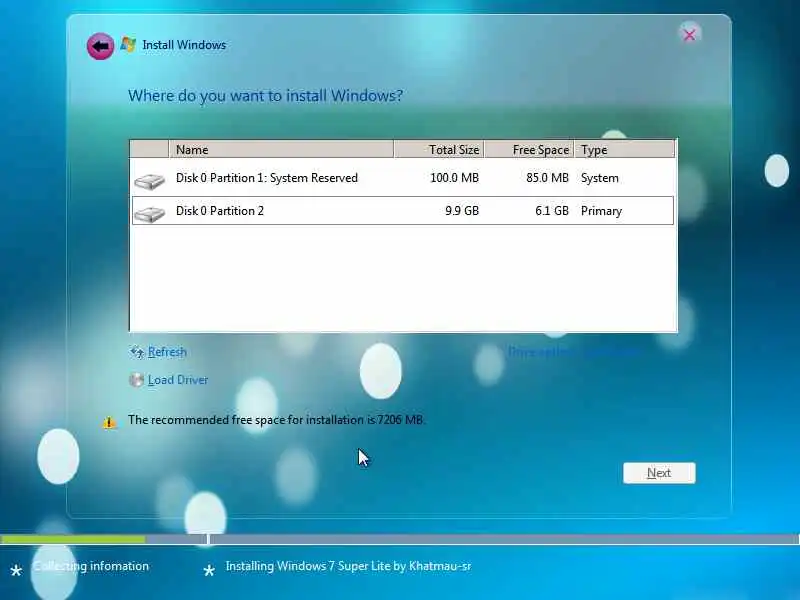Image resolution: width=800 pixels, height=600 pixels.
Task: Click the Collecting information step label
Action: pos(91,566)
